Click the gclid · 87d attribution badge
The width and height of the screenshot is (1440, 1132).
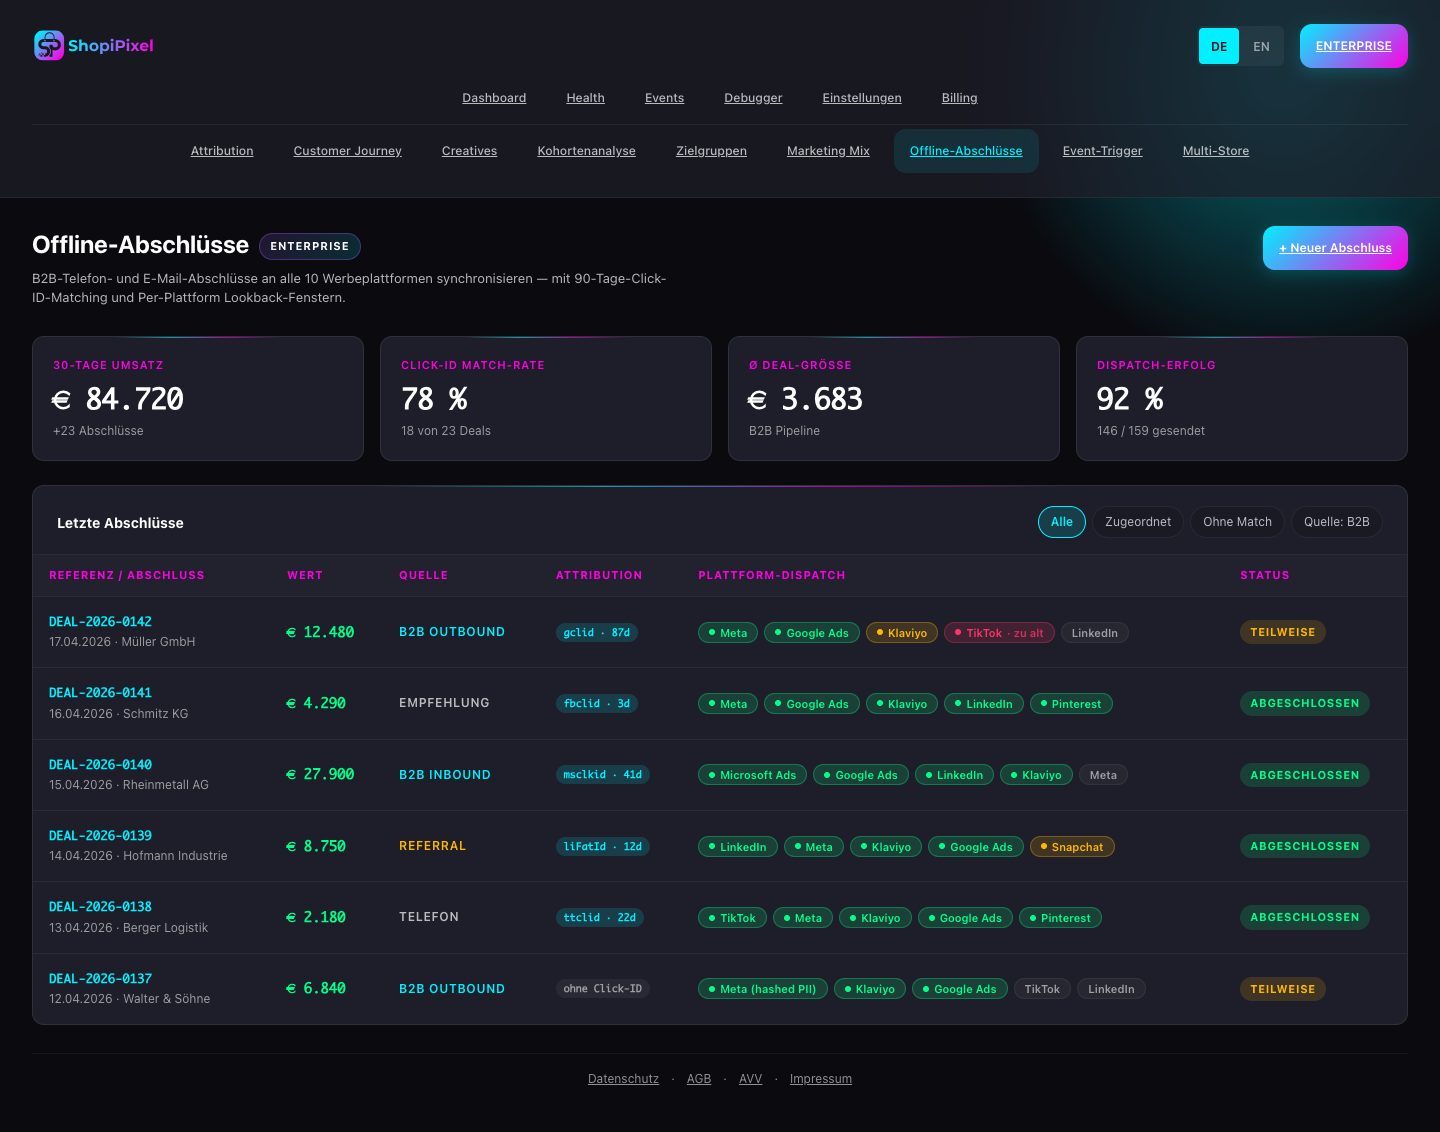click(x=597, y=632)
